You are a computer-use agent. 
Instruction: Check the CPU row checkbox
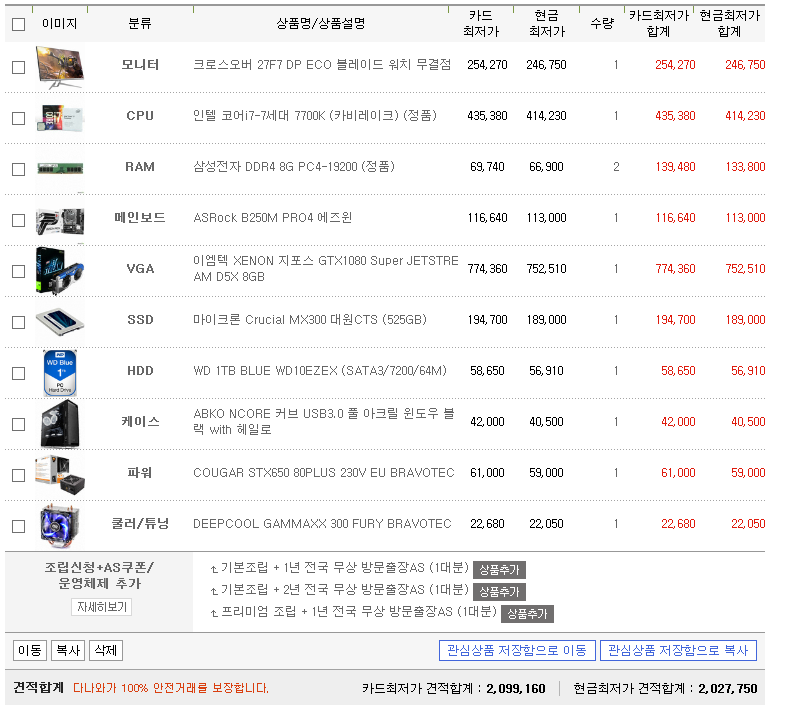click(x=19, y=118)
